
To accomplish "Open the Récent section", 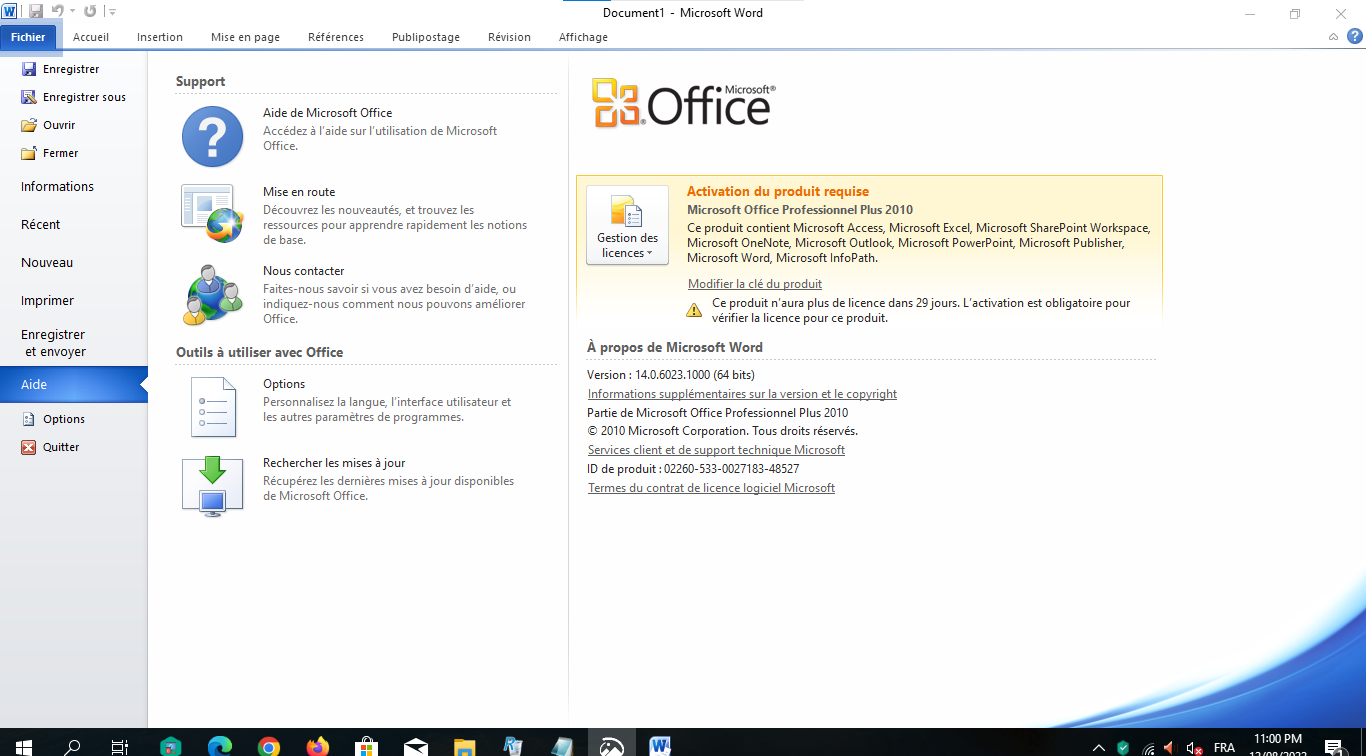I will click(41, 224).
